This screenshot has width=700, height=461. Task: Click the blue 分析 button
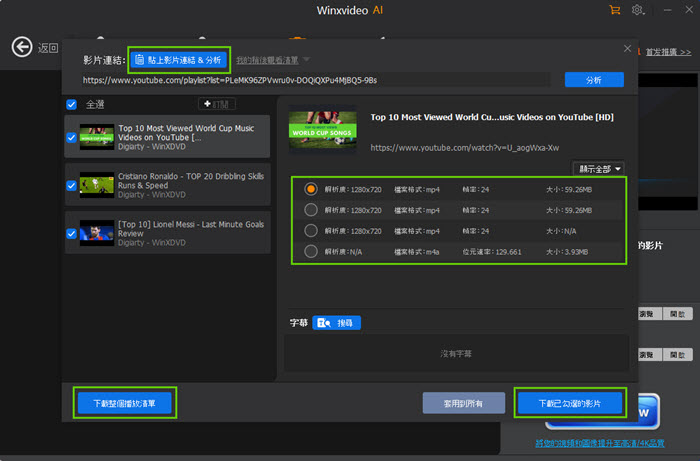(594, 80)
